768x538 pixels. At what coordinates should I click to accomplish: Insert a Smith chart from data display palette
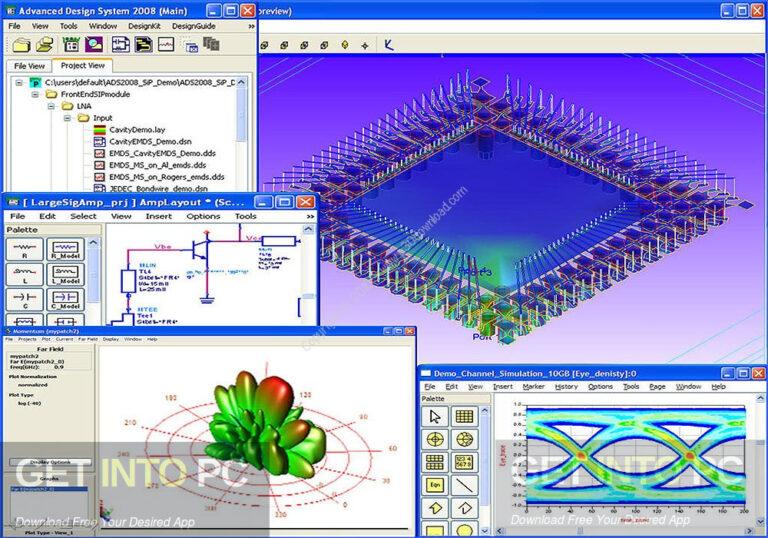coord(464,440)
